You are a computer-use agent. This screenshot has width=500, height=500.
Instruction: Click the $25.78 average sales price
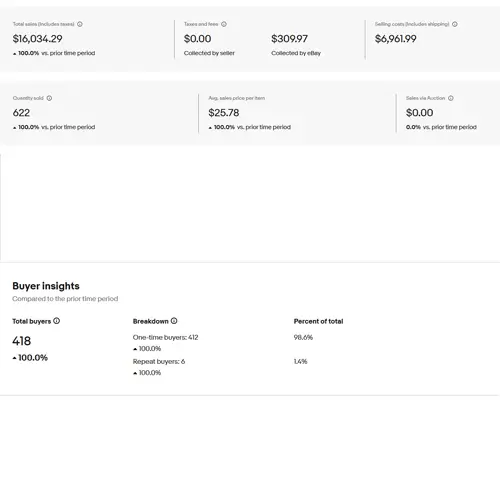[224, 113]
